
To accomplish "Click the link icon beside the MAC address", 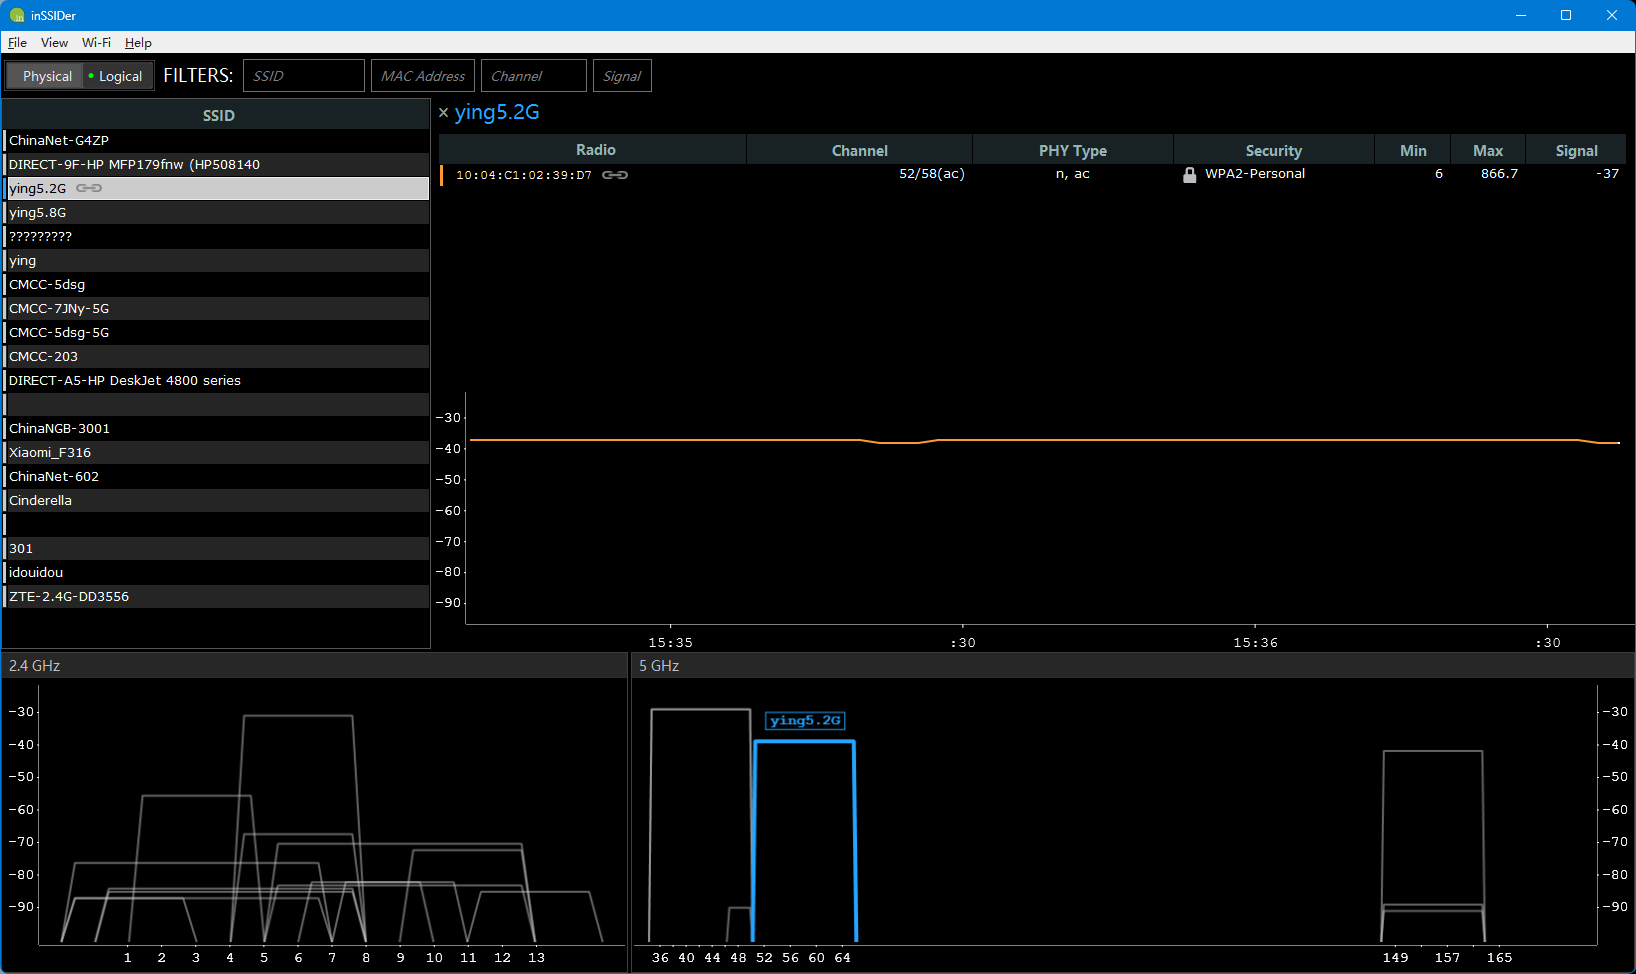I will 615,175.
